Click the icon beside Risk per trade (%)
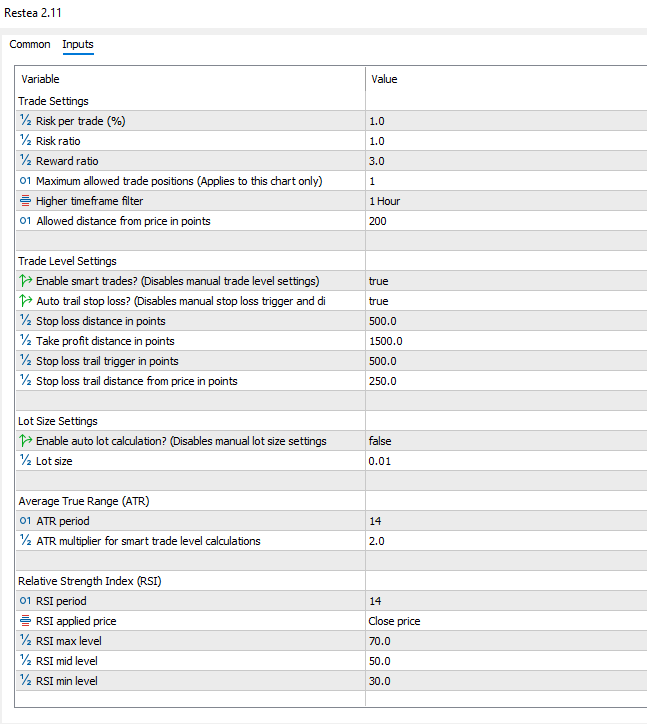The image size is (647, 724). [x=26, y=121]
